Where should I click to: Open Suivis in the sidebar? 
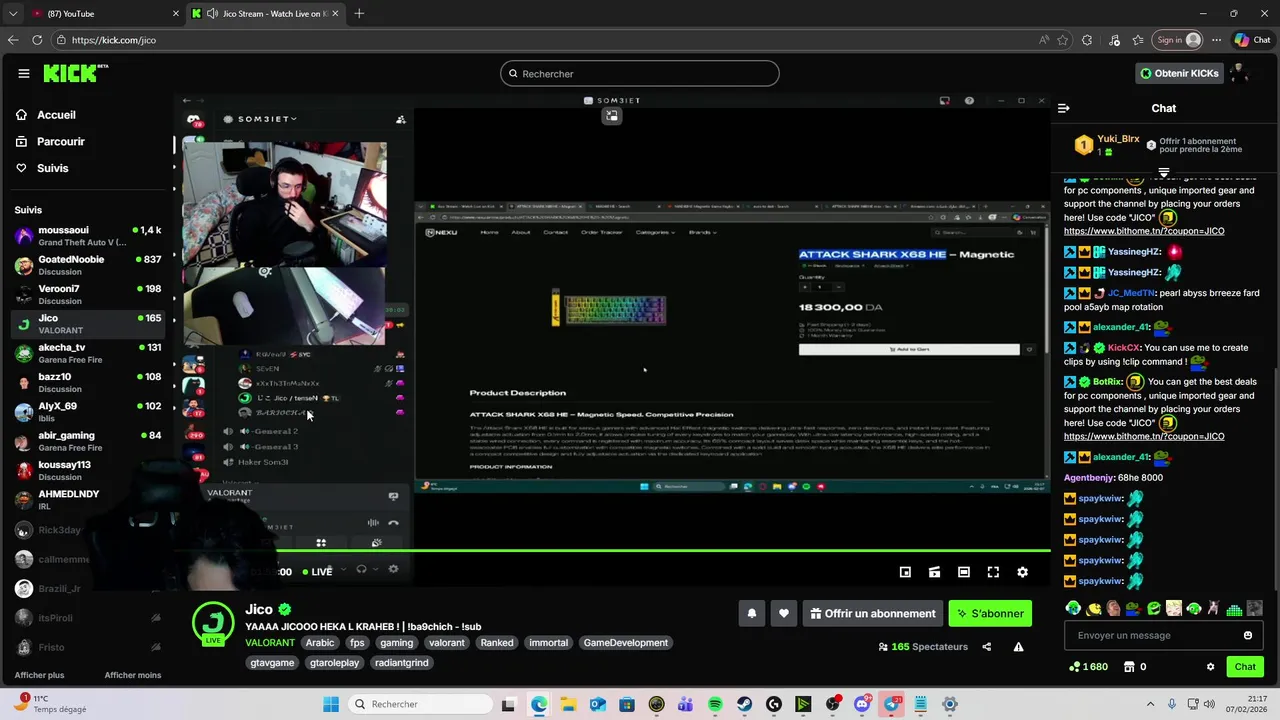coord(44,168)
